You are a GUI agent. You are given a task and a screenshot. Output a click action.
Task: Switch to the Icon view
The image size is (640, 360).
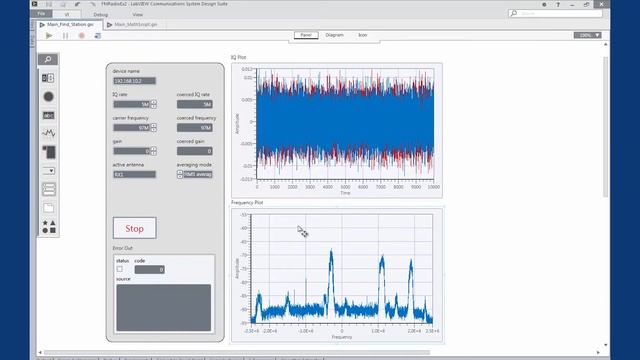pyautogui.click(x=362, y=35)
